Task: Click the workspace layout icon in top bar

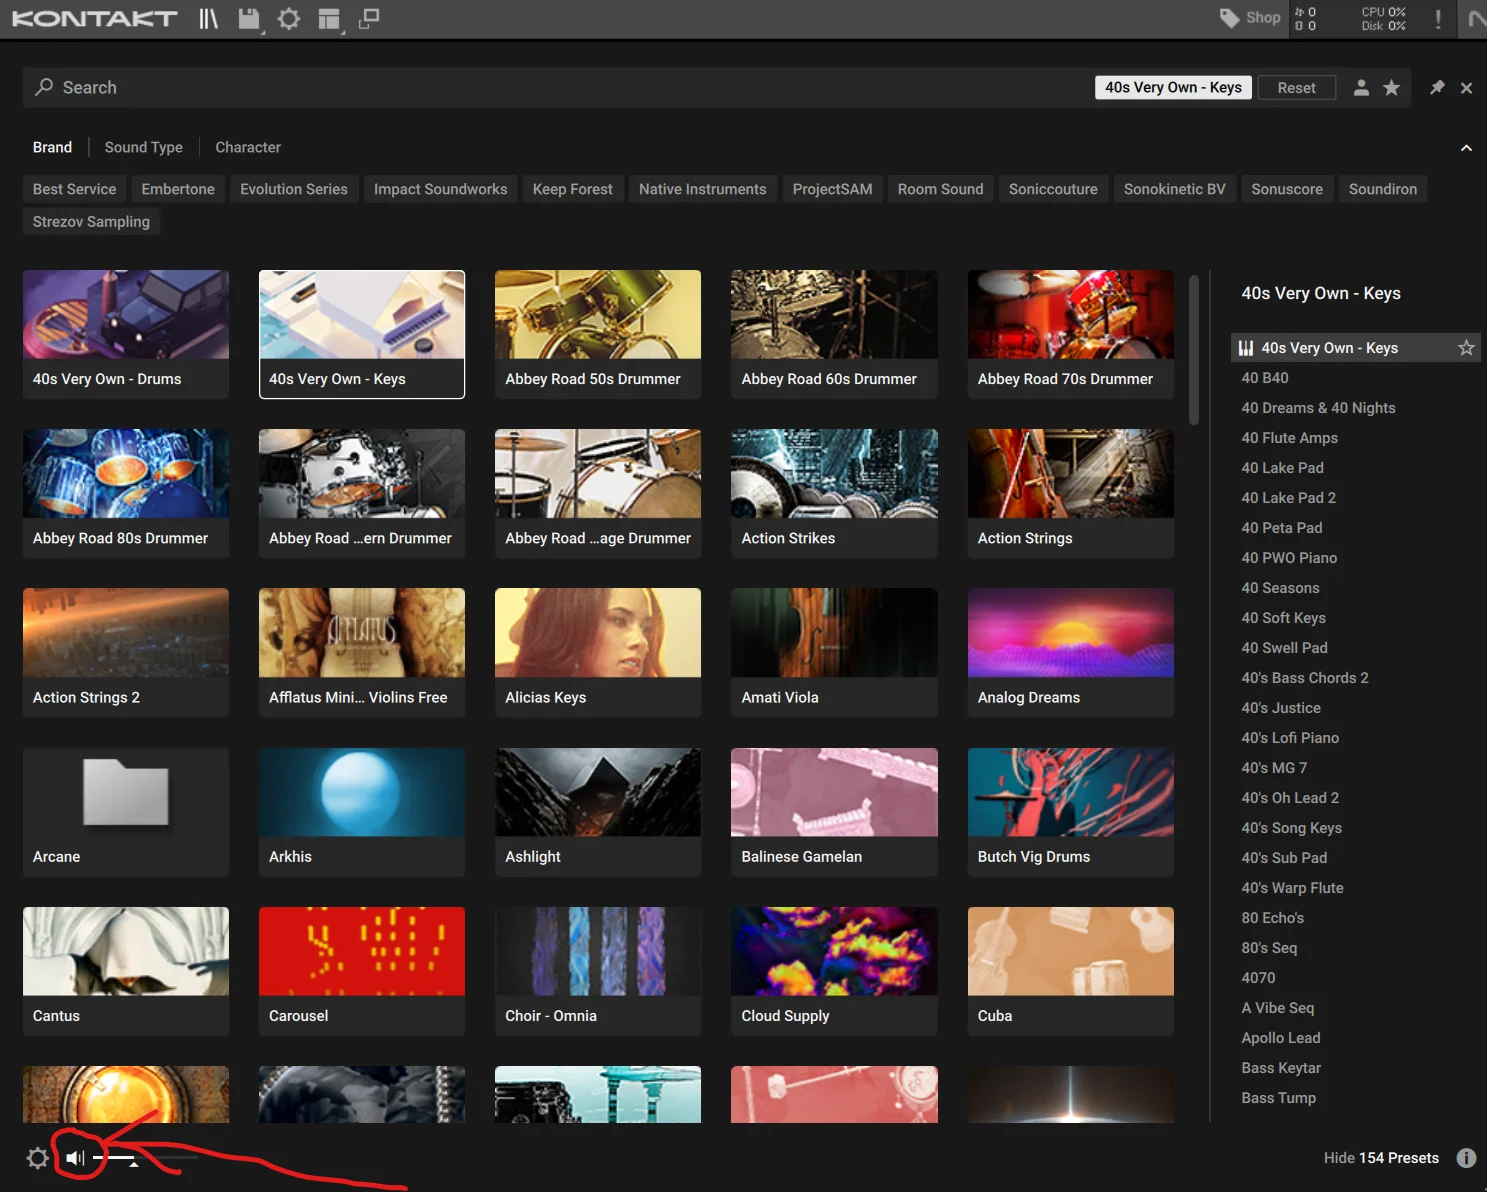Action: [x=329, y=19]
